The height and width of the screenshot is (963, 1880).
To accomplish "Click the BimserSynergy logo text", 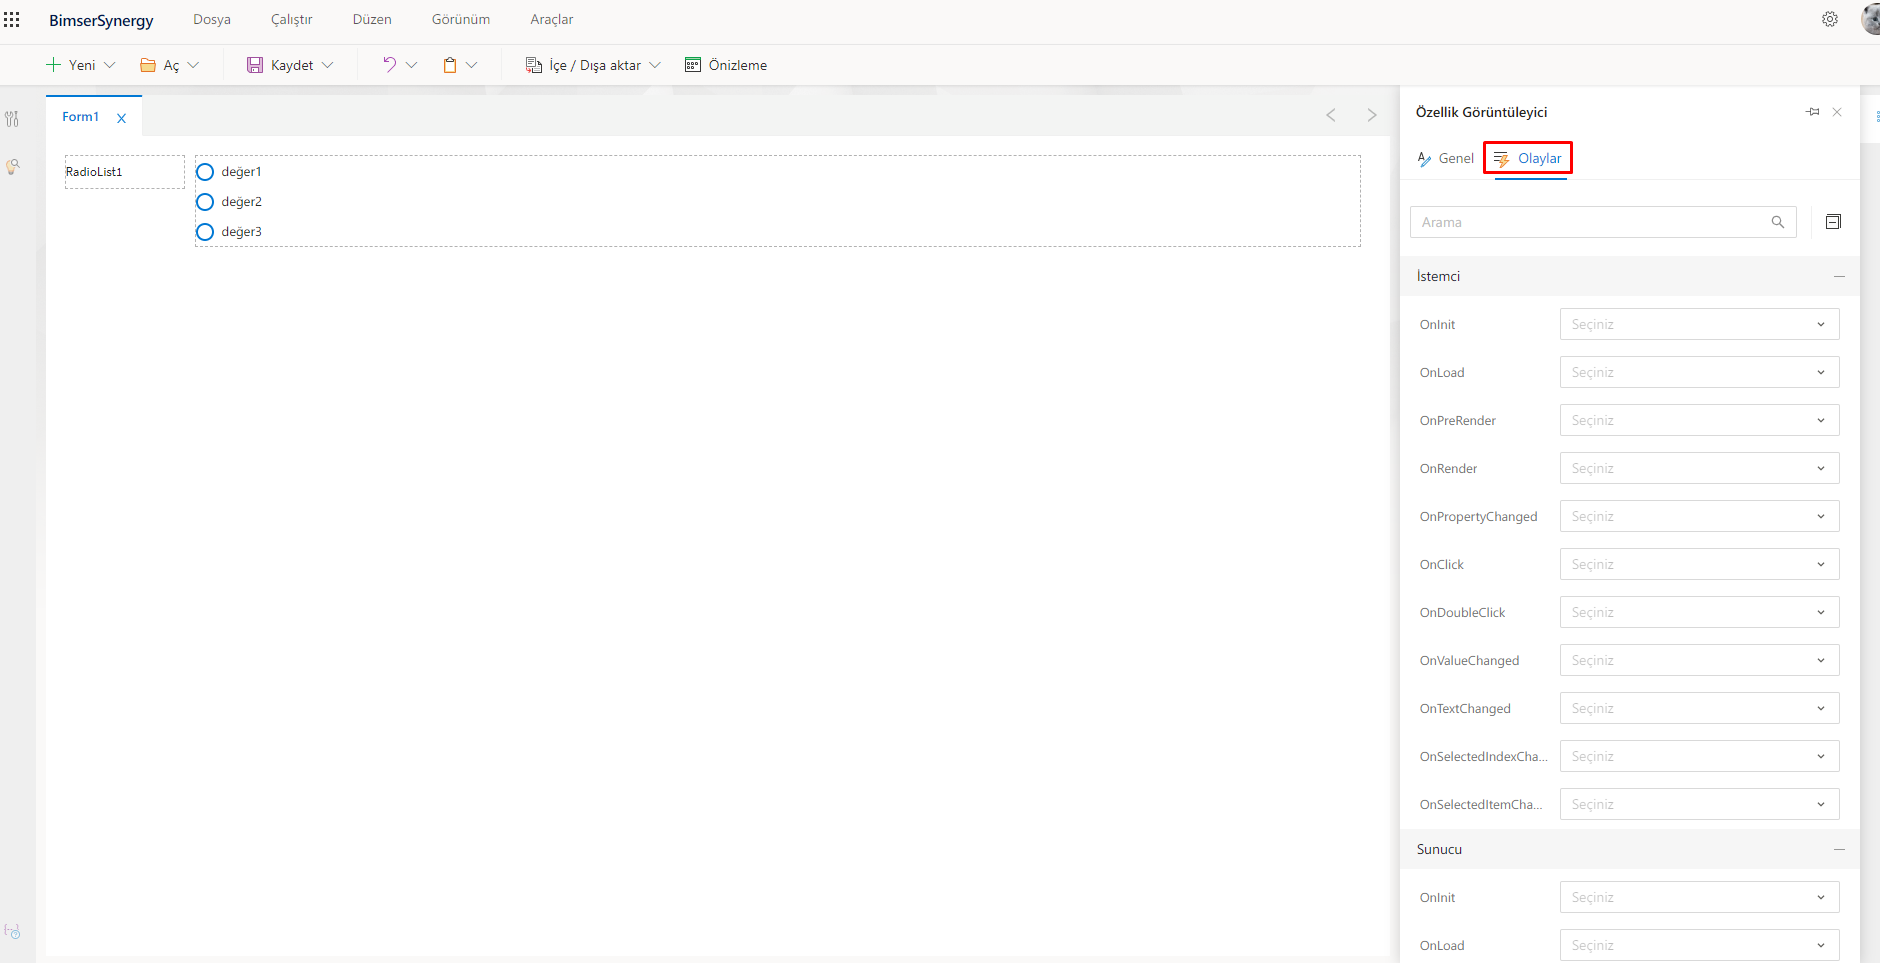I will pyautogui.click(x=101, y=20).
